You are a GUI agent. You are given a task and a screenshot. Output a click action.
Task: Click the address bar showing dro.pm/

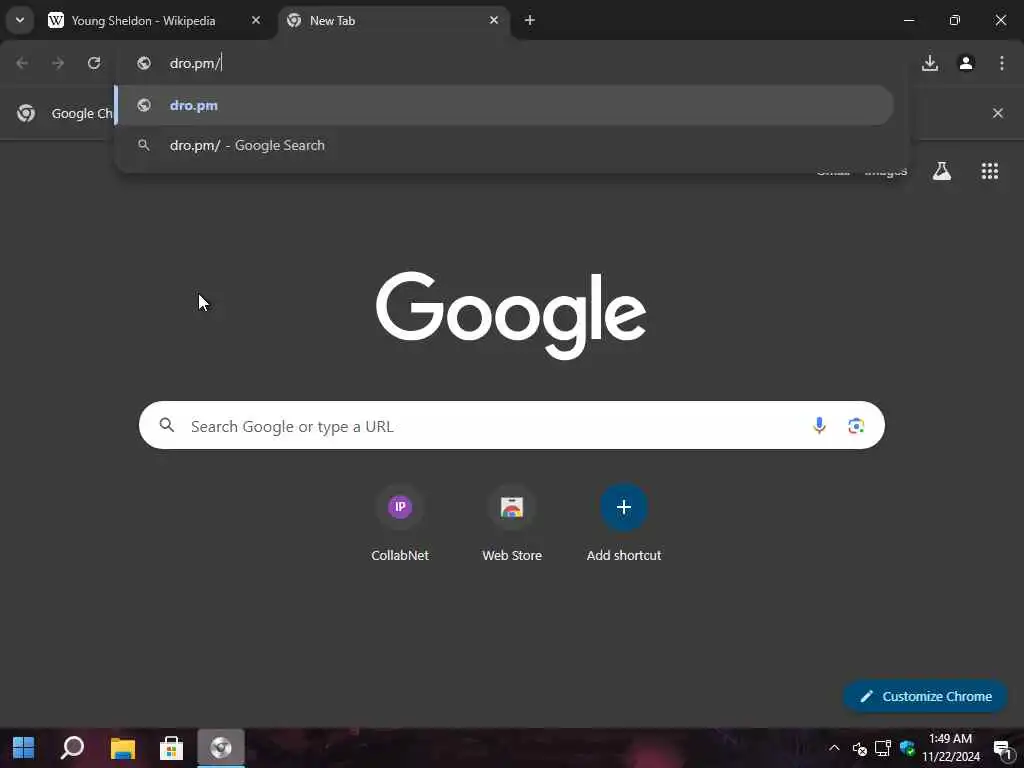click(509, 63)
